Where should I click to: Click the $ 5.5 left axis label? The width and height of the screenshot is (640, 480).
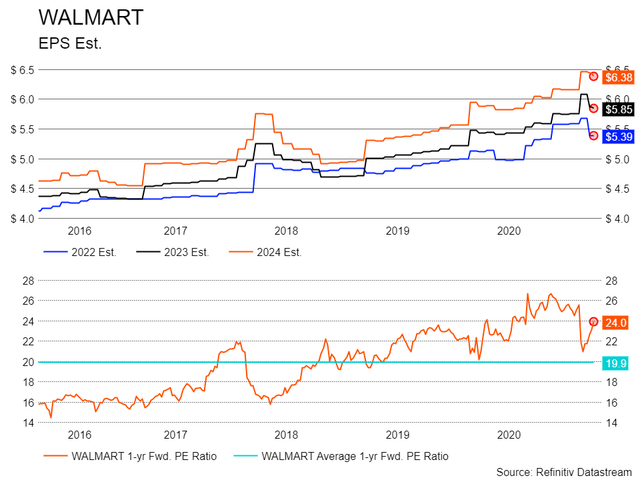22,129
